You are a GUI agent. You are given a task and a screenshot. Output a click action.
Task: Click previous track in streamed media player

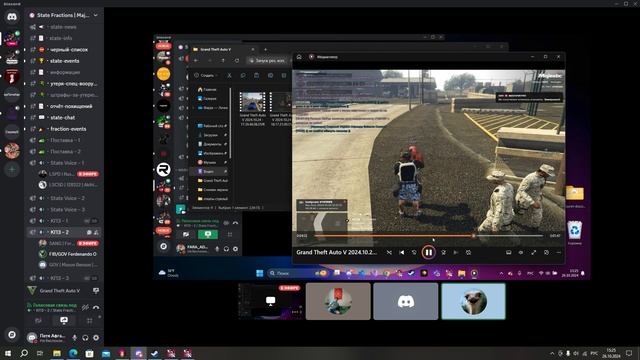[402, 253]
